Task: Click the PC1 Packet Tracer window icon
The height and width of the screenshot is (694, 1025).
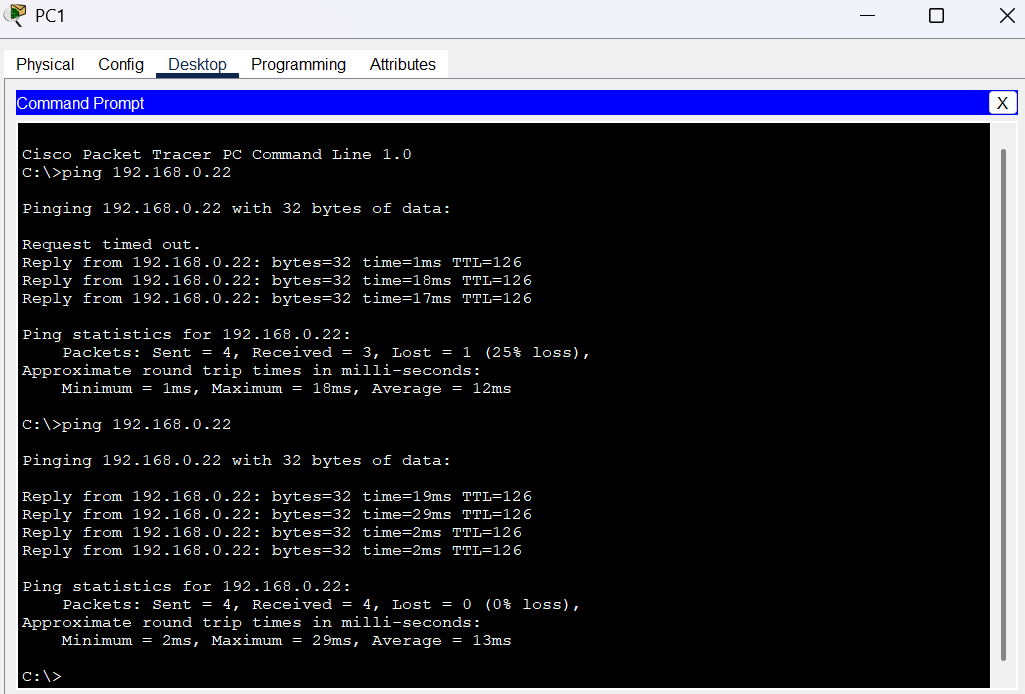Action: click(x=14, y=15)
